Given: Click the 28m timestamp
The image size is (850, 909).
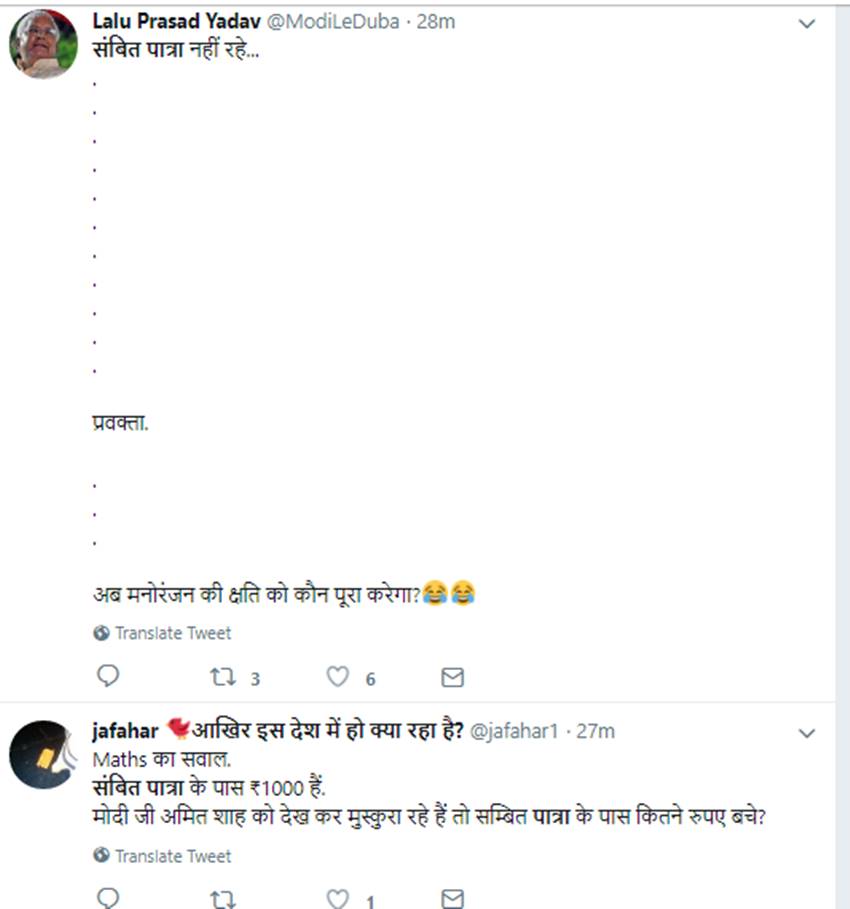Looking at the screenshot, I should [435, 21].
